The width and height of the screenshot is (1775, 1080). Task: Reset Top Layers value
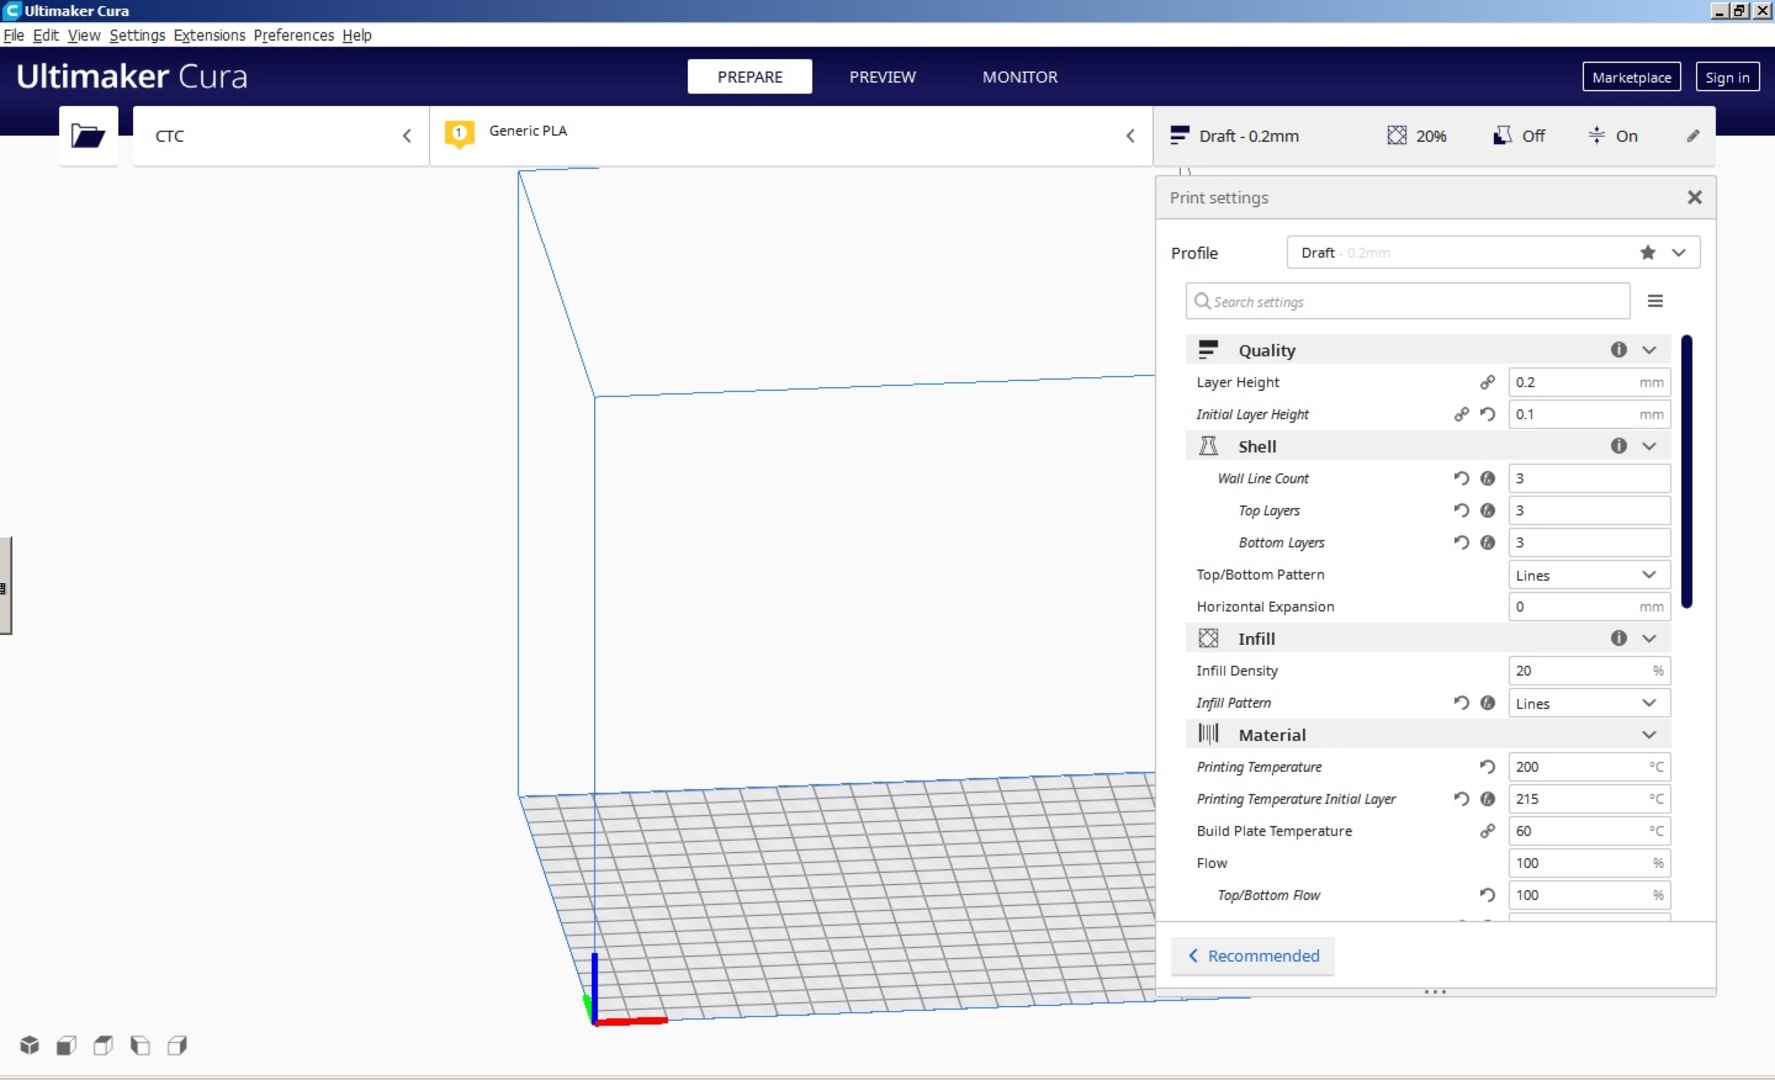coord(1461,510)
